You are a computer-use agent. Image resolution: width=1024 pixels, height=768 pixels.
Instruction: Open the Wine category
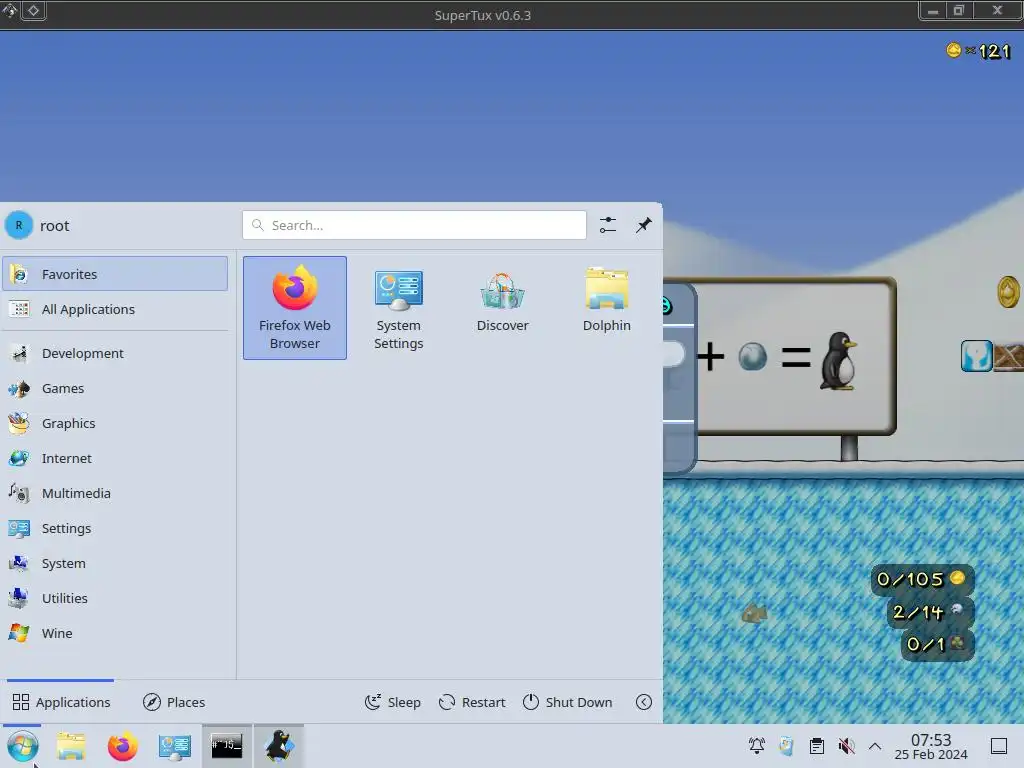(115, 633)
